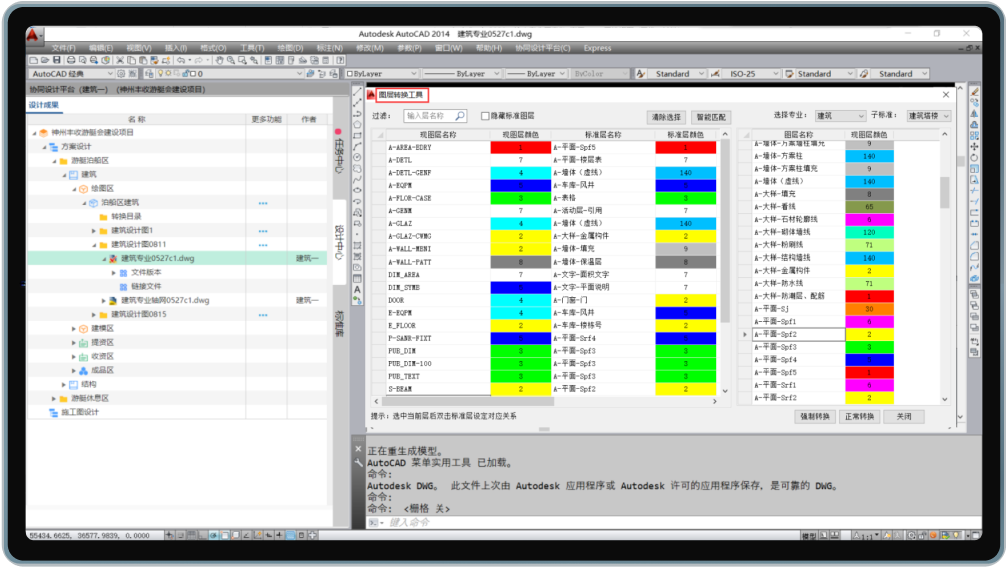Viewport: 1006px width, 567px height.
Task: Open the Layer Properties Manager icon
Action: pos(149,74)
